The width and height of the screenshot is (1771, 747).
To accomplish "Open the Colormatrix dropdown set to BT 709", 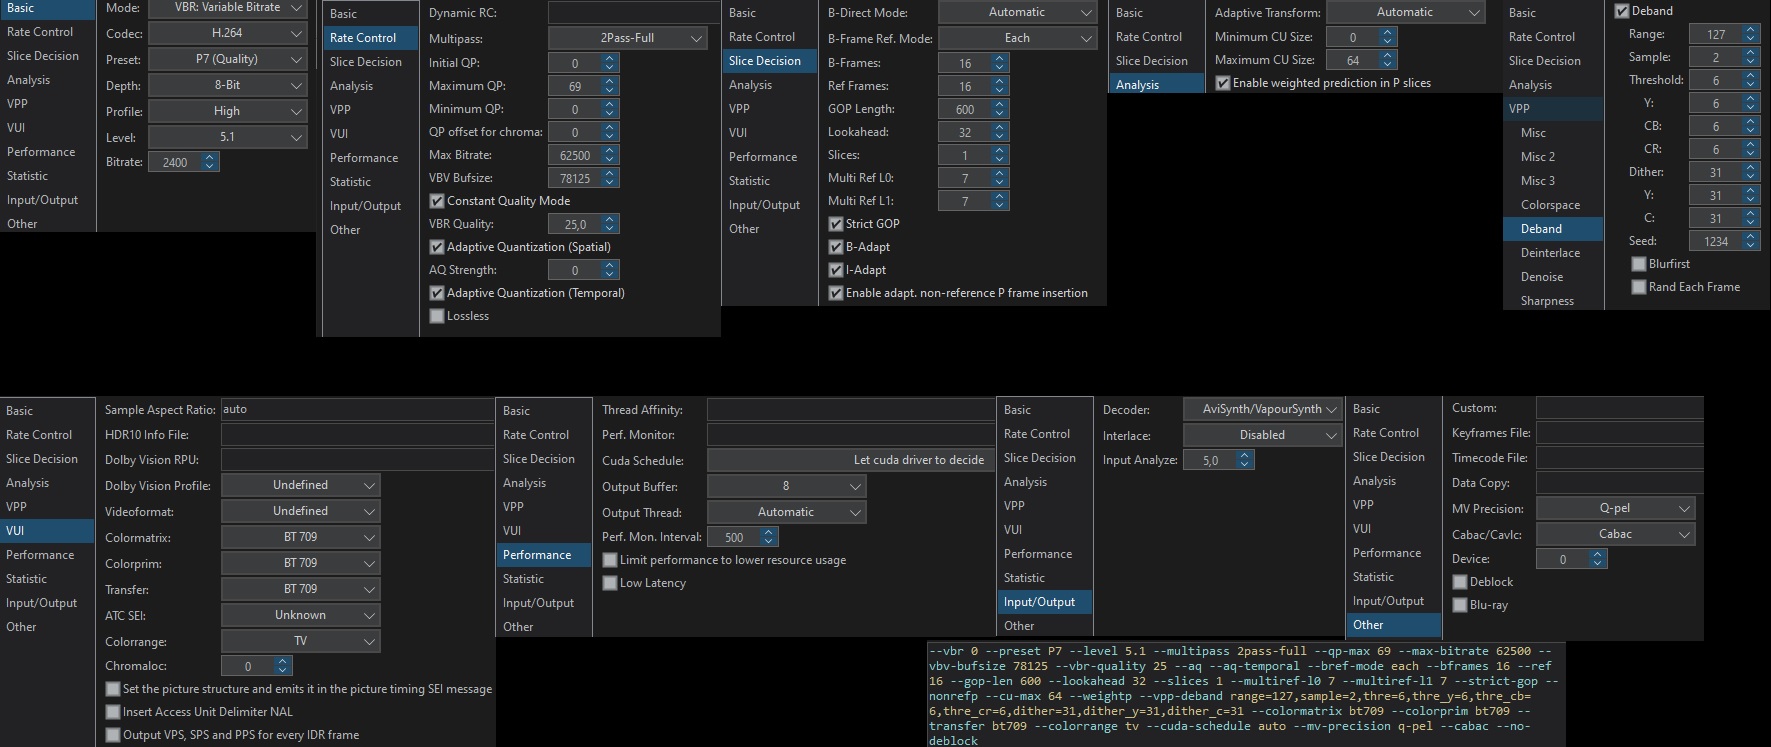I will 300,537.
